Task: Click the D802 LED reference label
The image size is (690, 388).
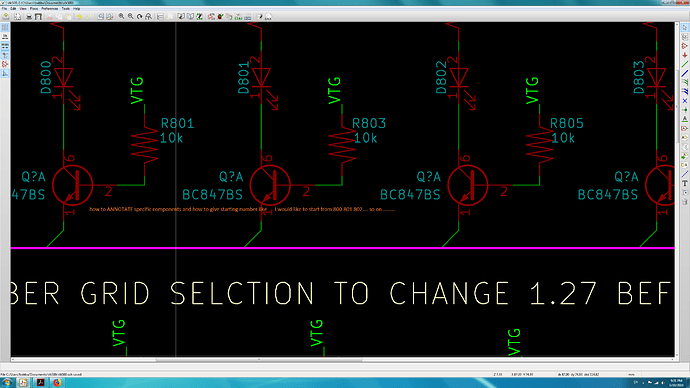Action: [x=442, y=77]
